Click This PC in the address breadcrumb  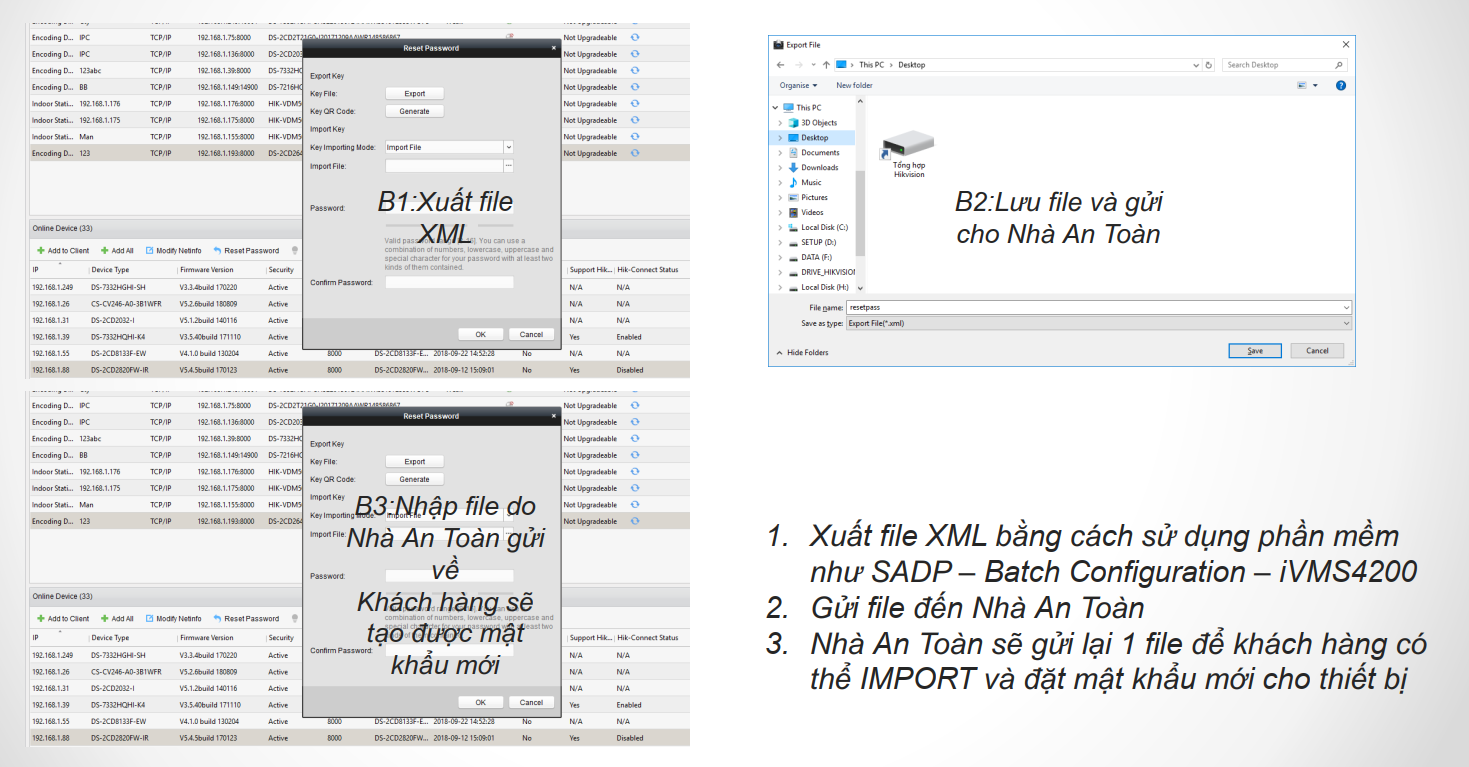871,64
